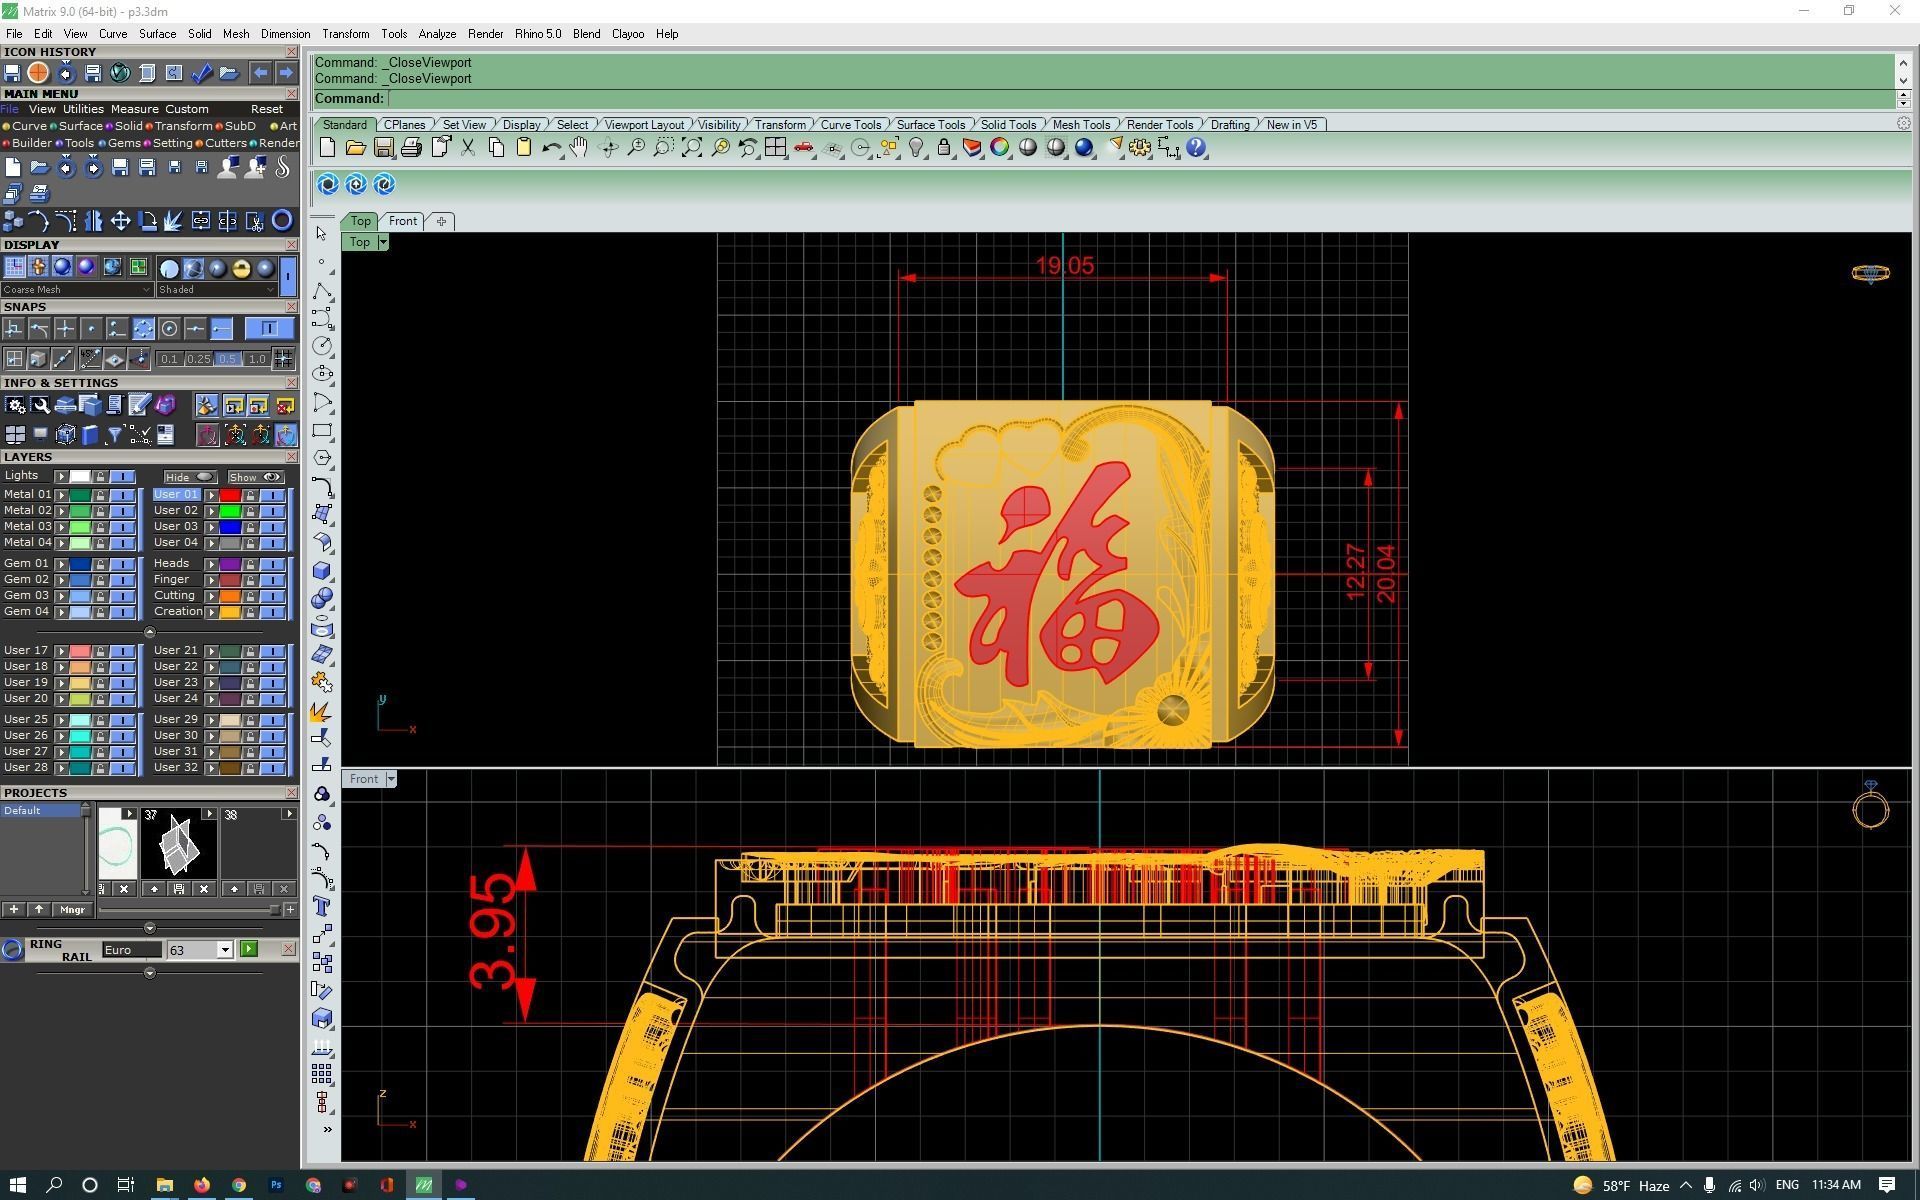
Task: Click the red car icon in the toolbar
Action: click(803, 148)
